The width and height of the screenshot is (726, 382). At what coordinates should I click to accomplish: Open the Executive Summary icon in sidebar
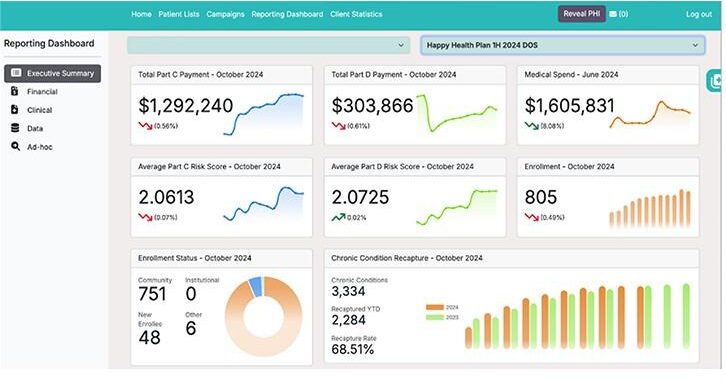(16, 73)
